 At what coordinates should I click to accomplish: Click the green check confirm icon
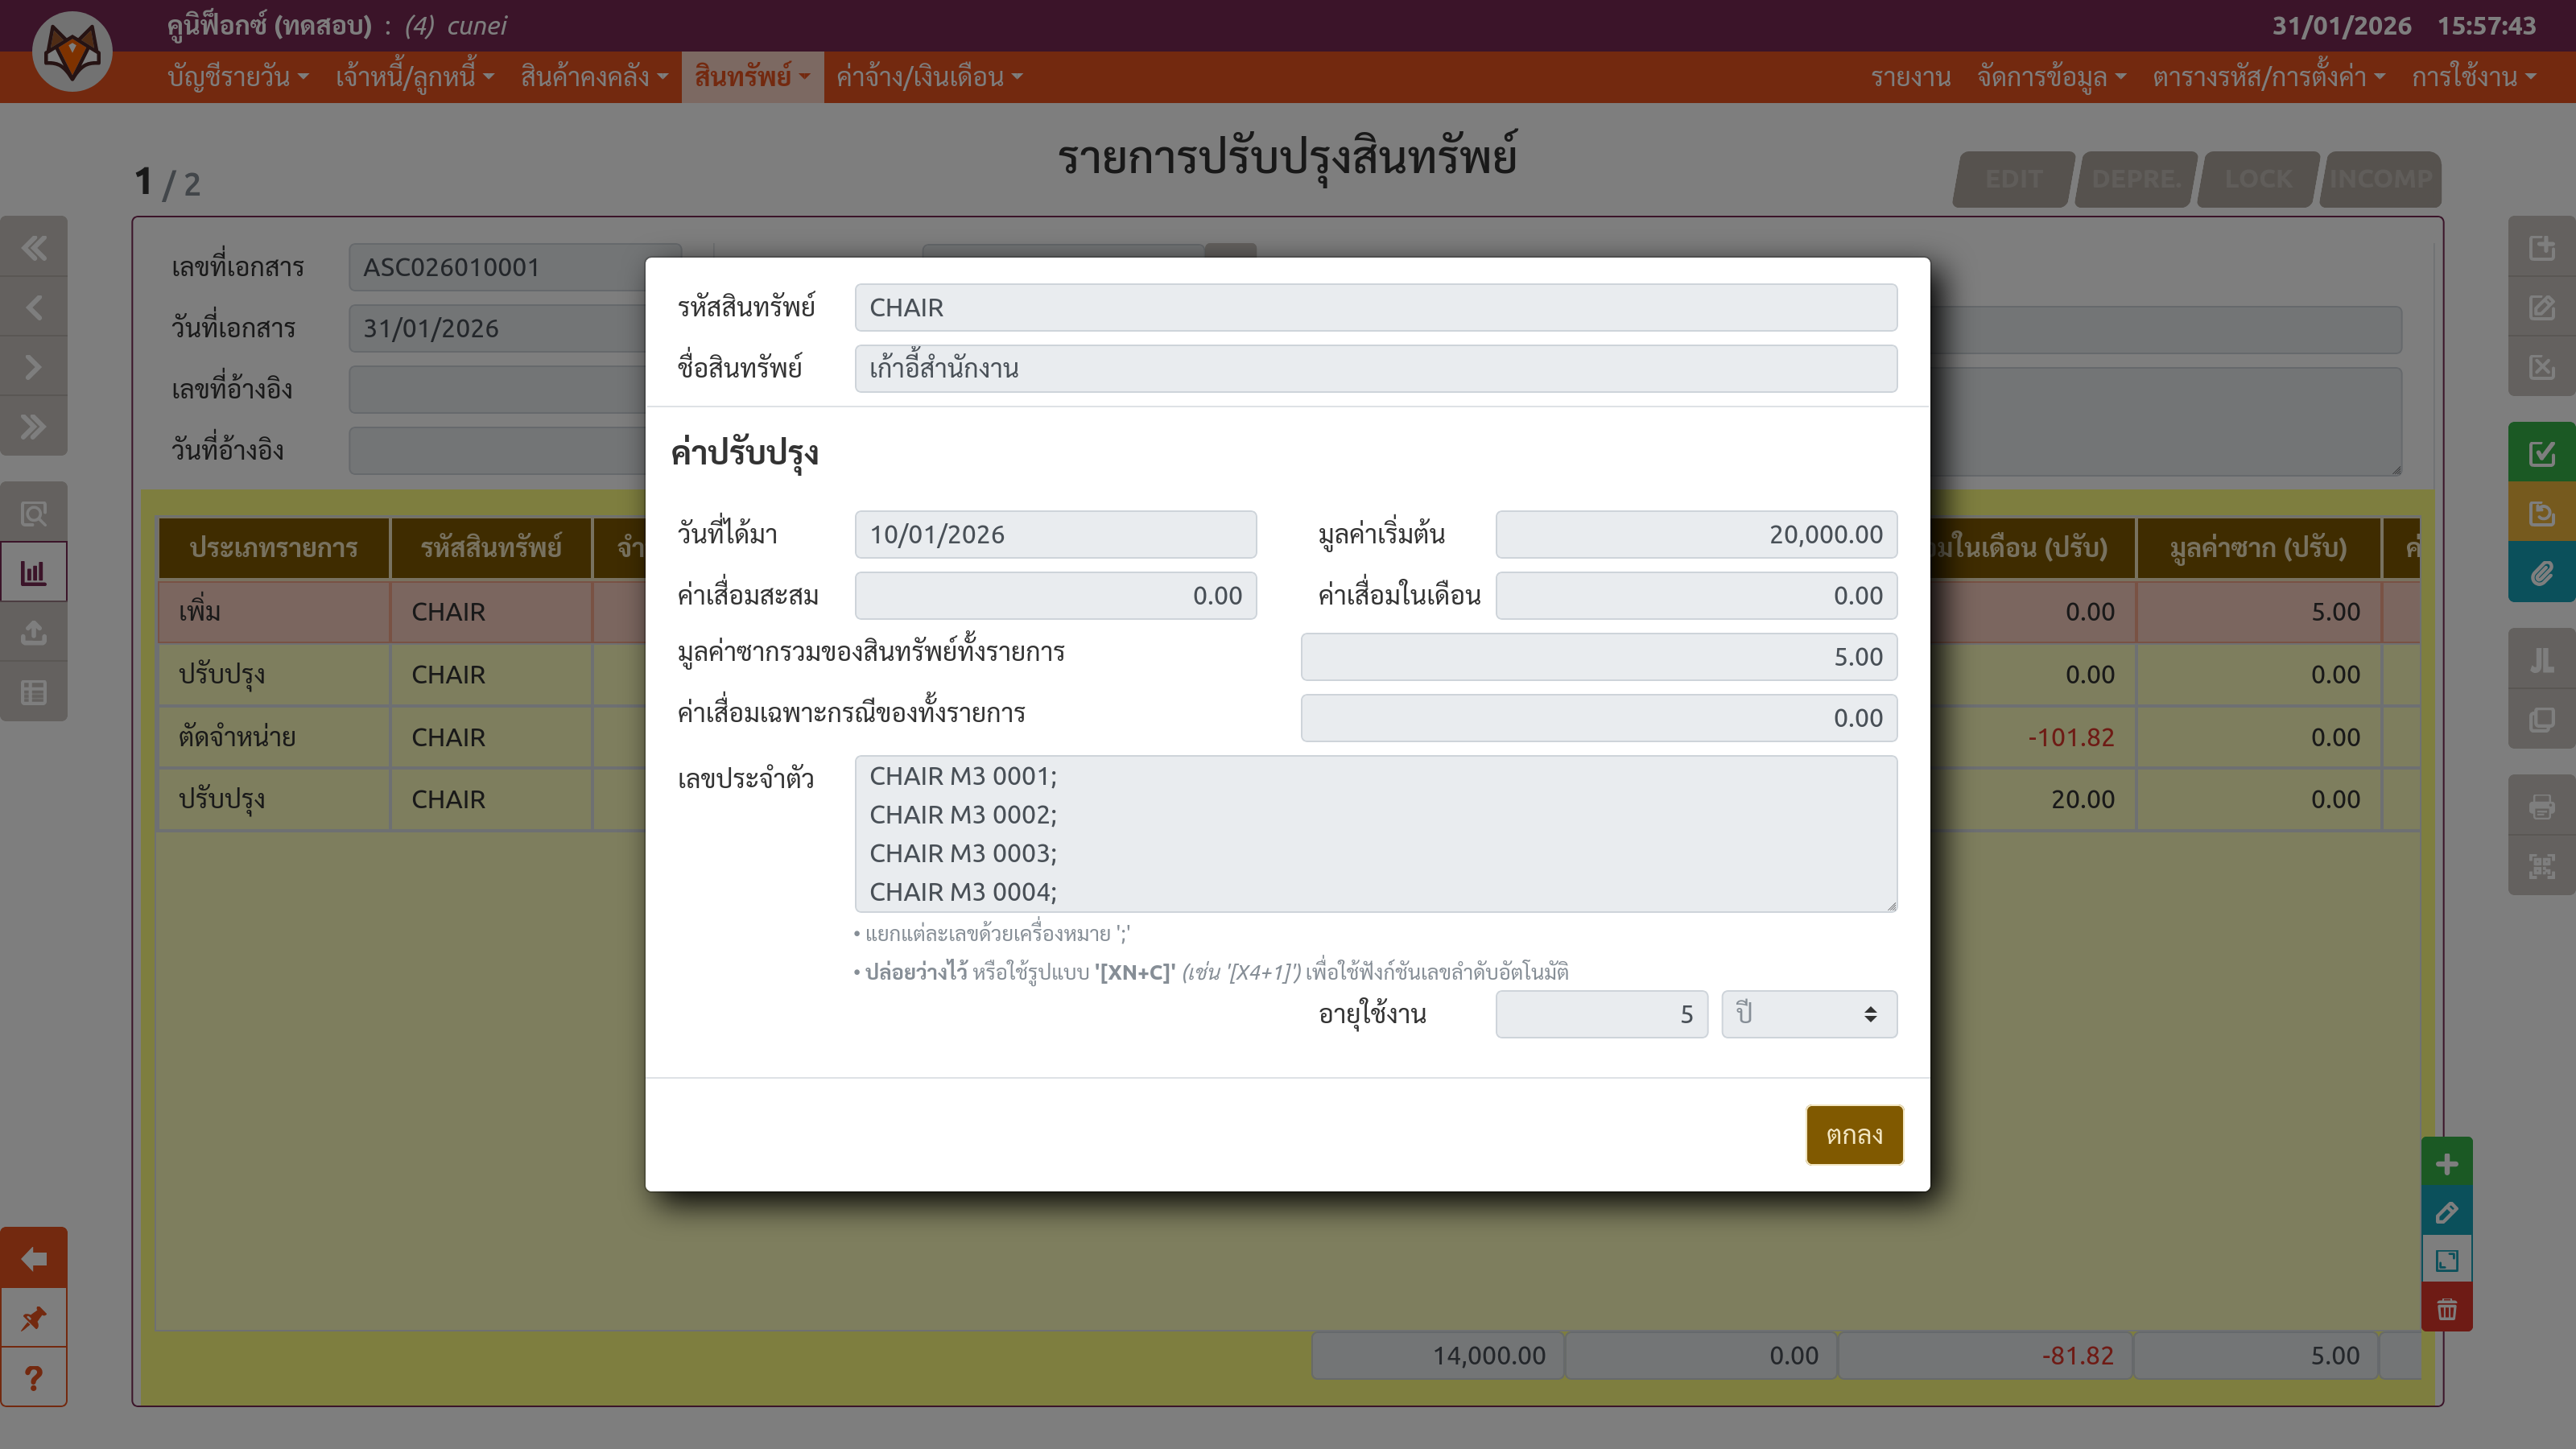2541,453
